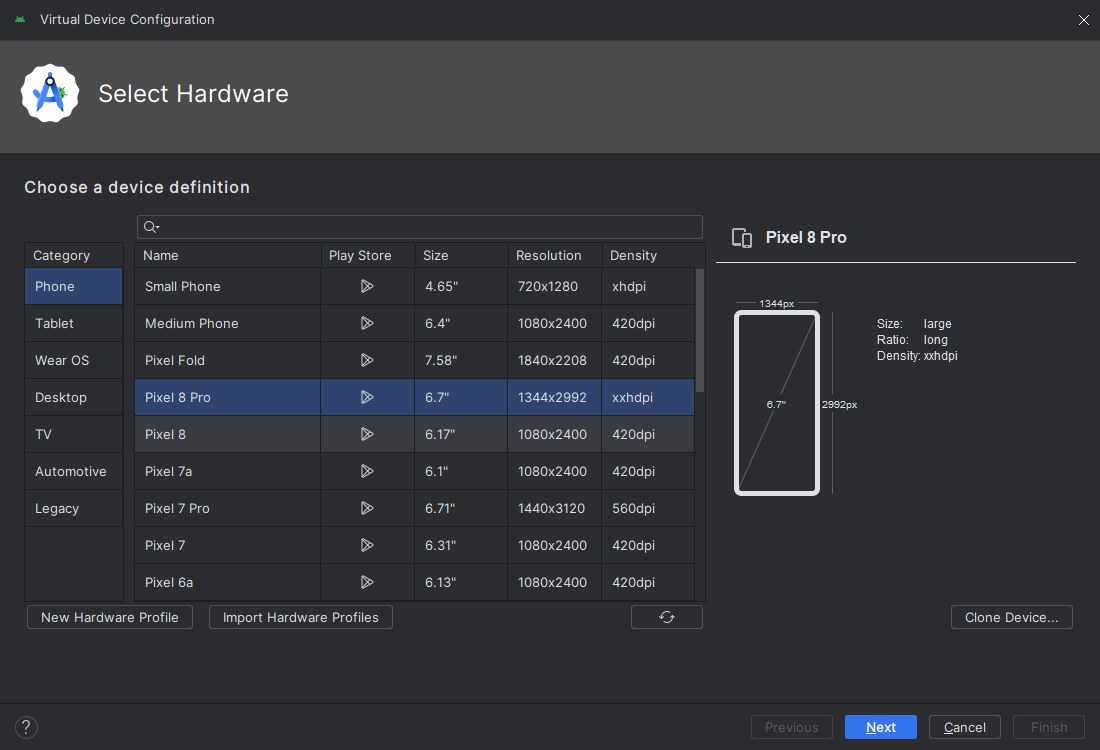1100x750 pixels.
Task: Click the Play Store icon for Pixel 7a
Action: [x=367, y=471]
